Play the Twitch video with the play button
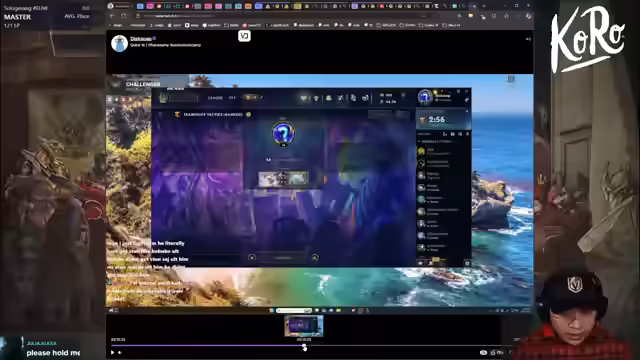This screenshot has width=640, height=360. pos(113,352)
